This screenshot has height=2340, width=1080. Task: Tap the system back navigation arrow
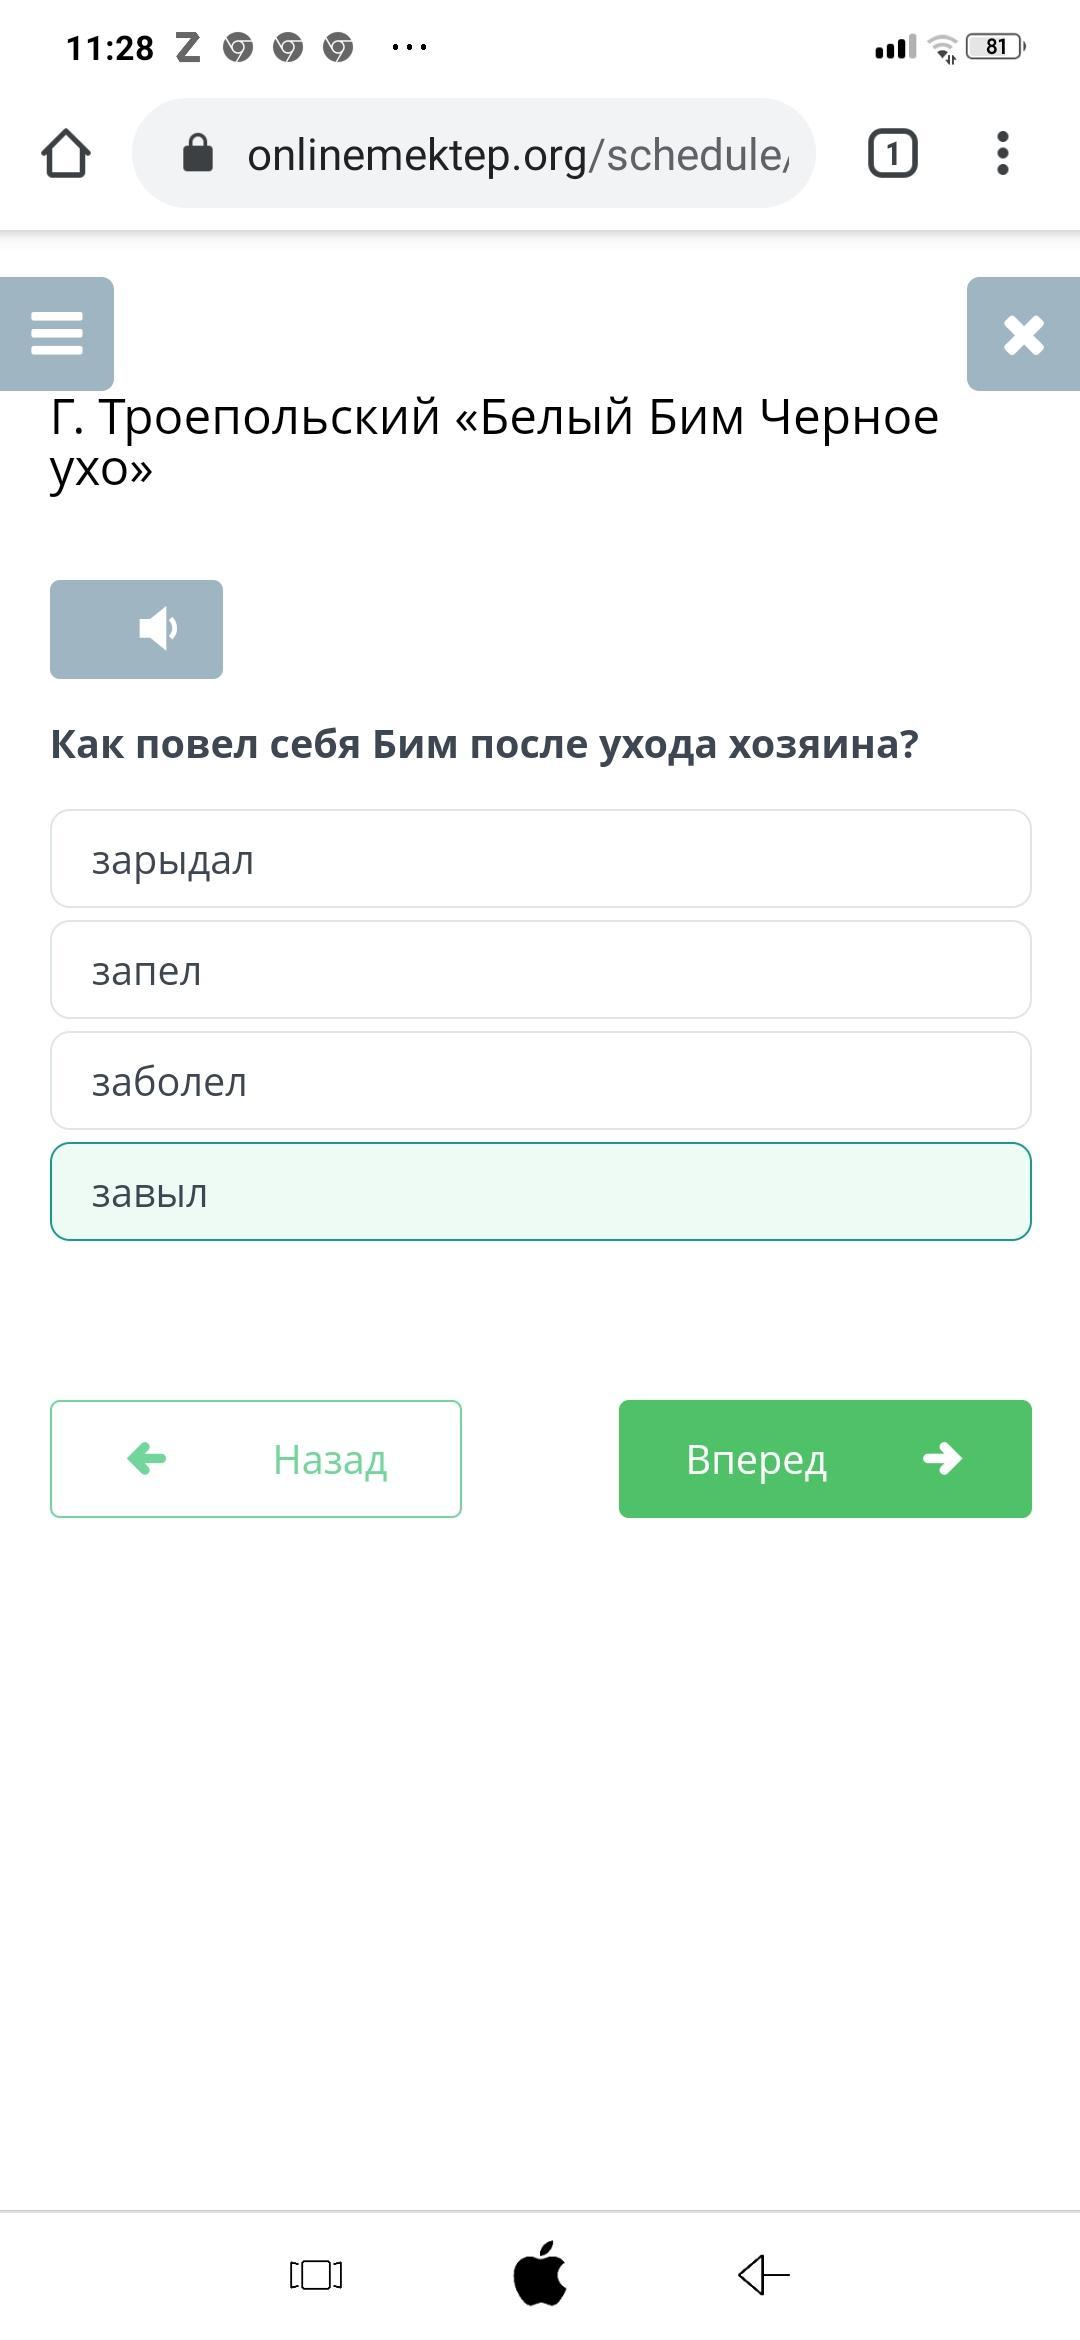pyautogui.click(x=764, y=2275)
